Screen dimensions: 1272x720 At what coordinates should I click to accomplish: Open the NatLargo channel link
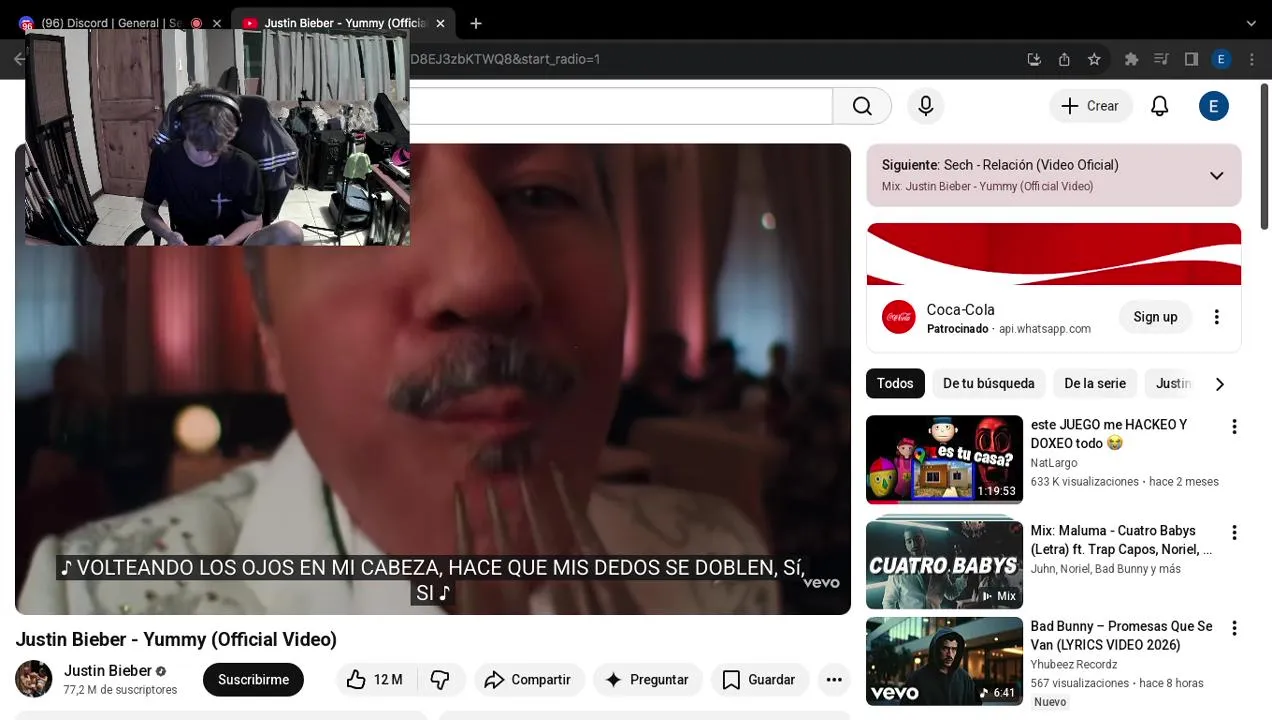click(x=1054, y=463)
